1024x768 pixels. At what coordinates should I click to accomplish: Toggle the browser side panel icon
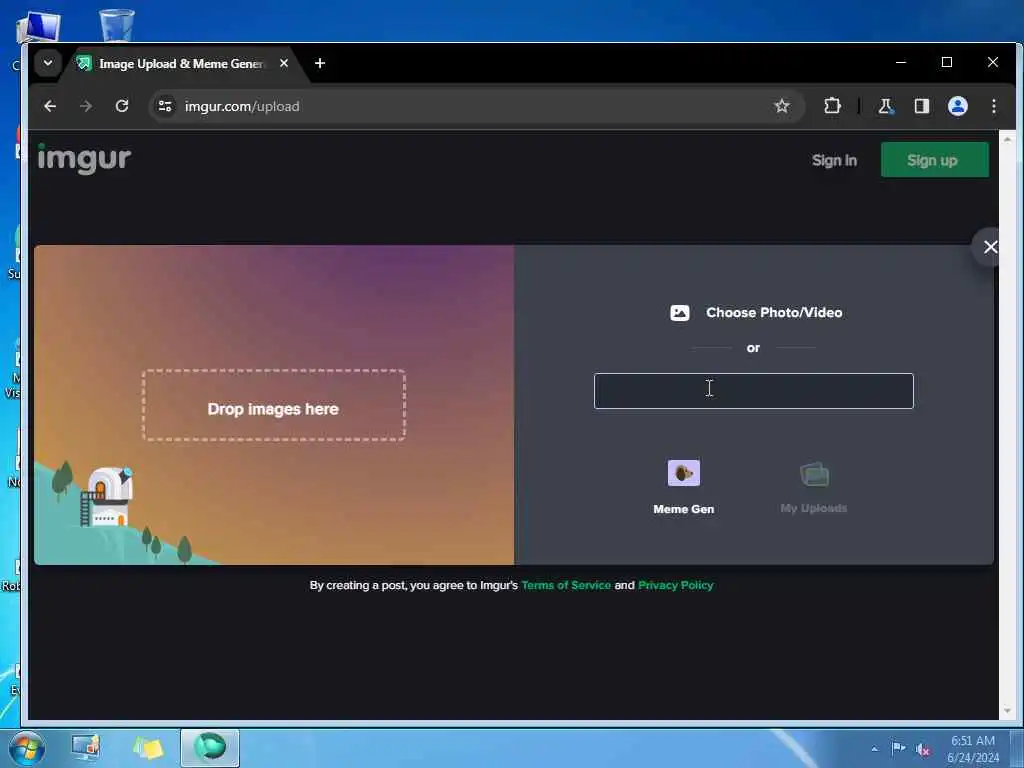921,106
